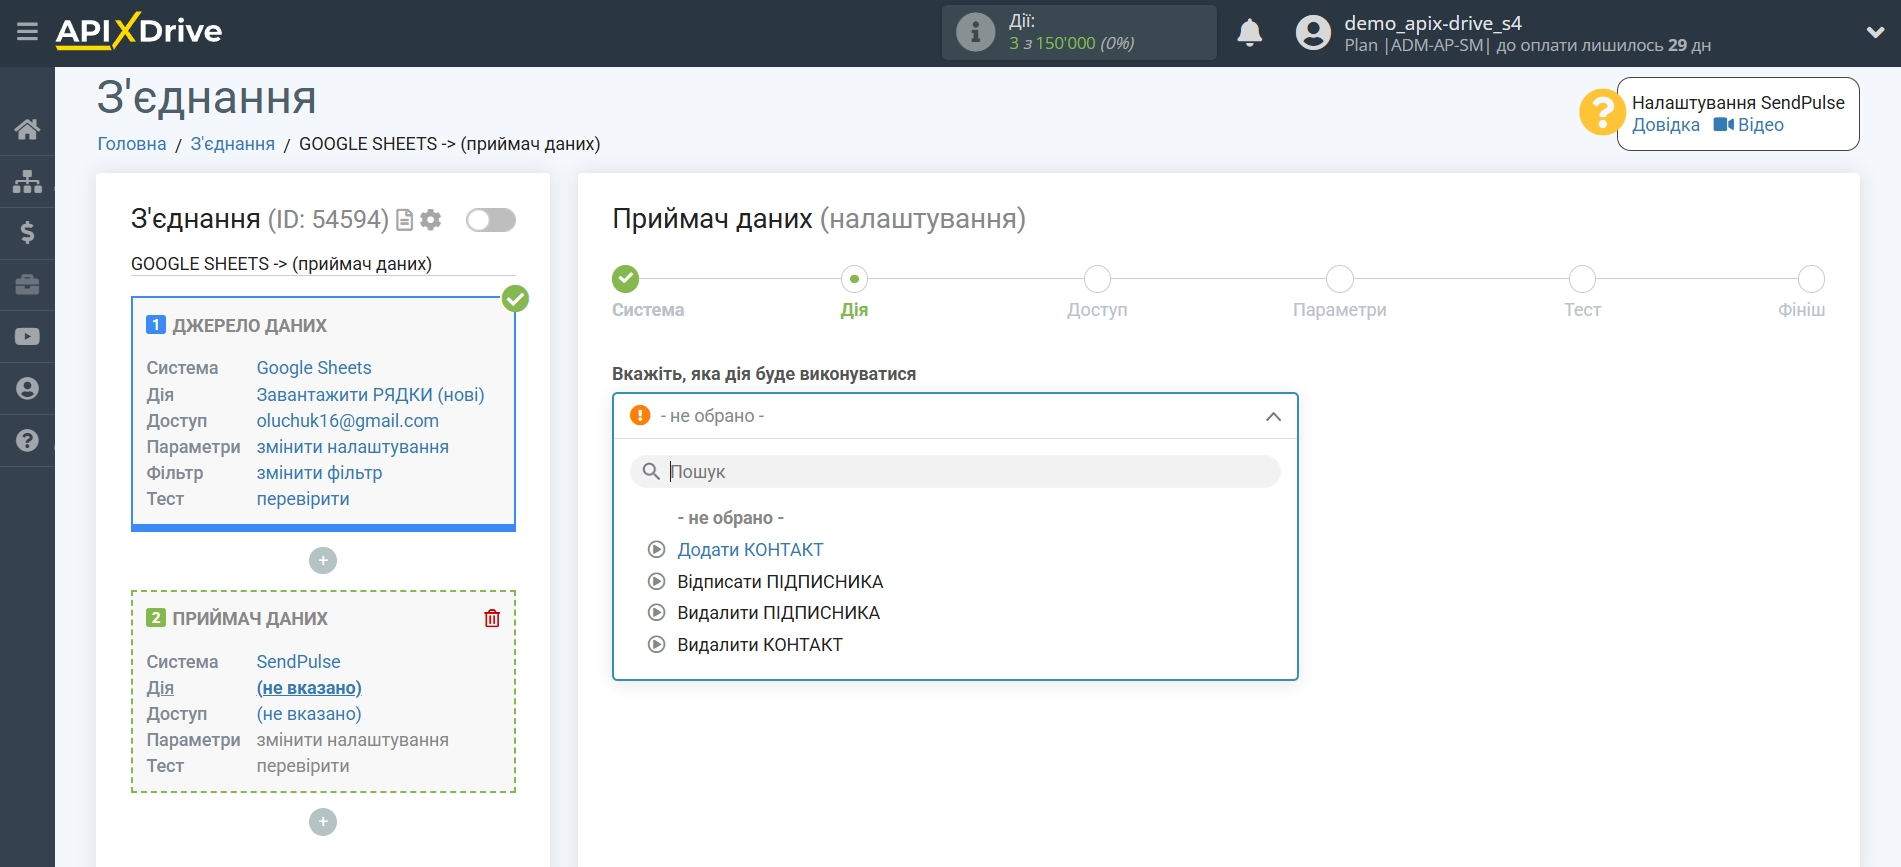Image resolution: width=1901 pixels, height=867 pixels.
Task: Open the YouTube video sidebar icon
Action: pos(27,337)
